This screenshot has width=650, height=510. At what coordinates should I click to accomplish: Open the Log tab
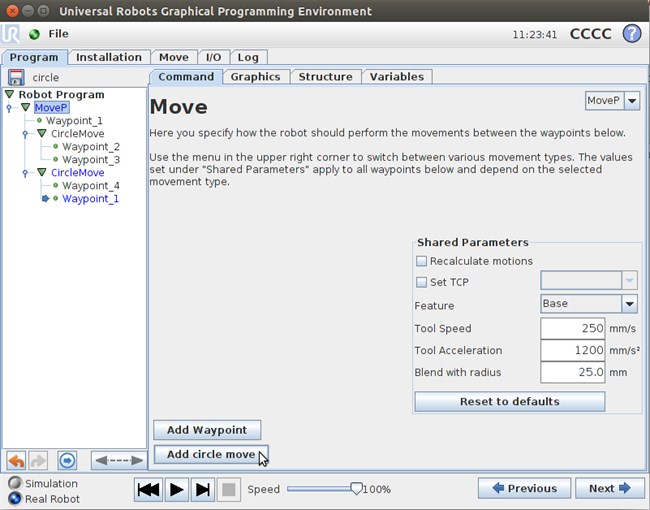coord(248,57)
